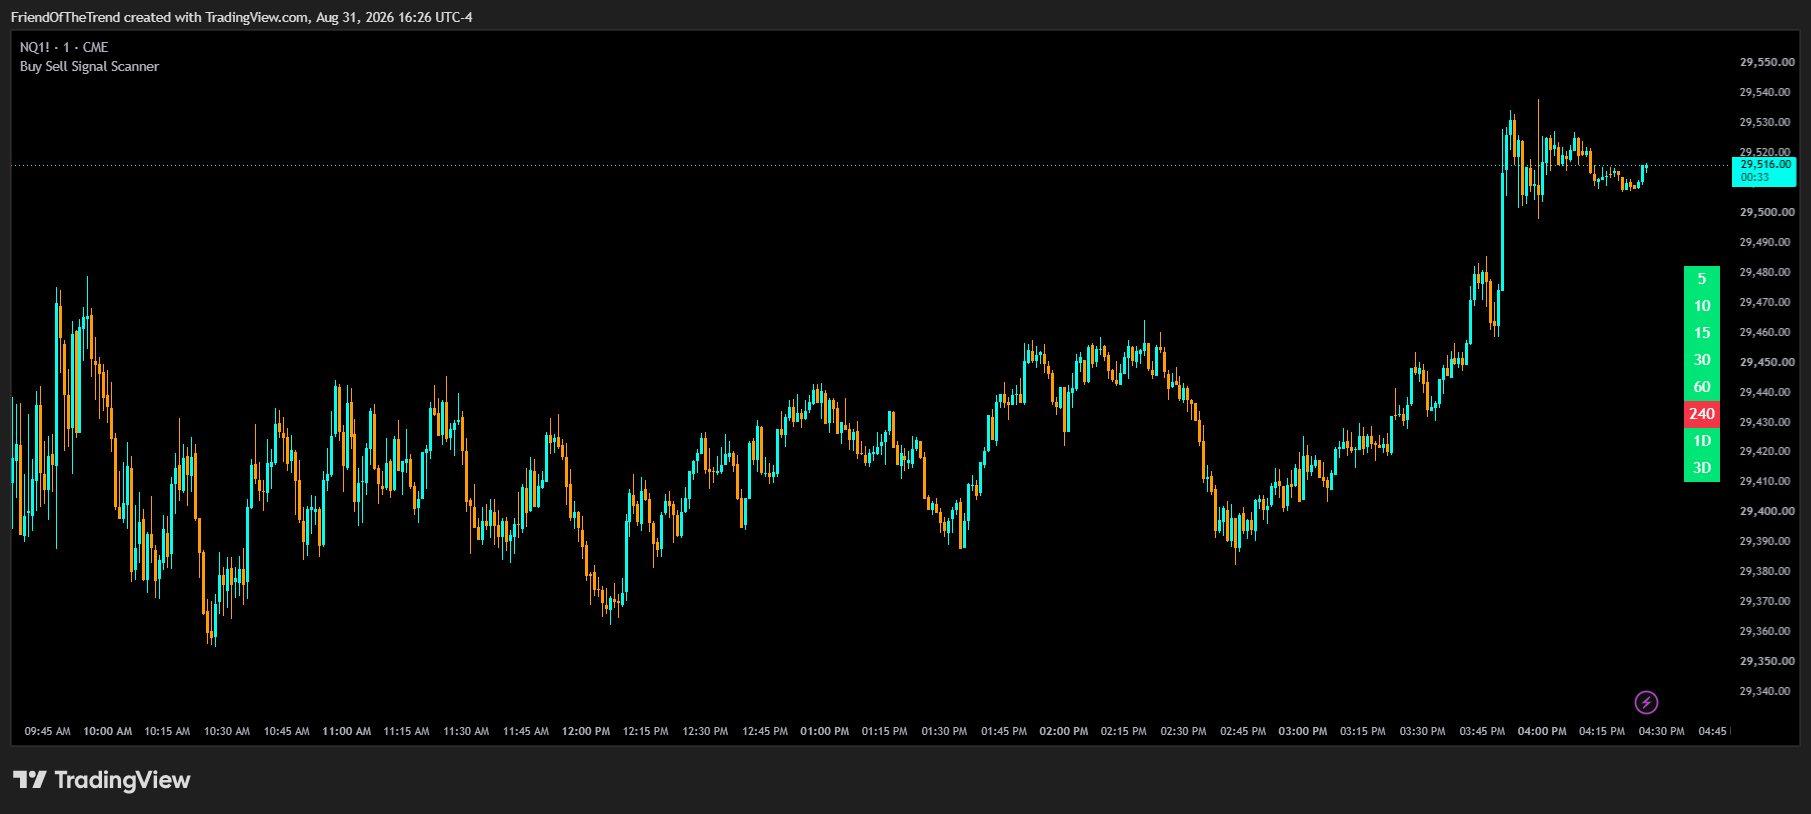Click the 04:30 PM time axis label
Image resolution: width=1811 pixels, height=814 pixels.
click(x=1662, y=731)
